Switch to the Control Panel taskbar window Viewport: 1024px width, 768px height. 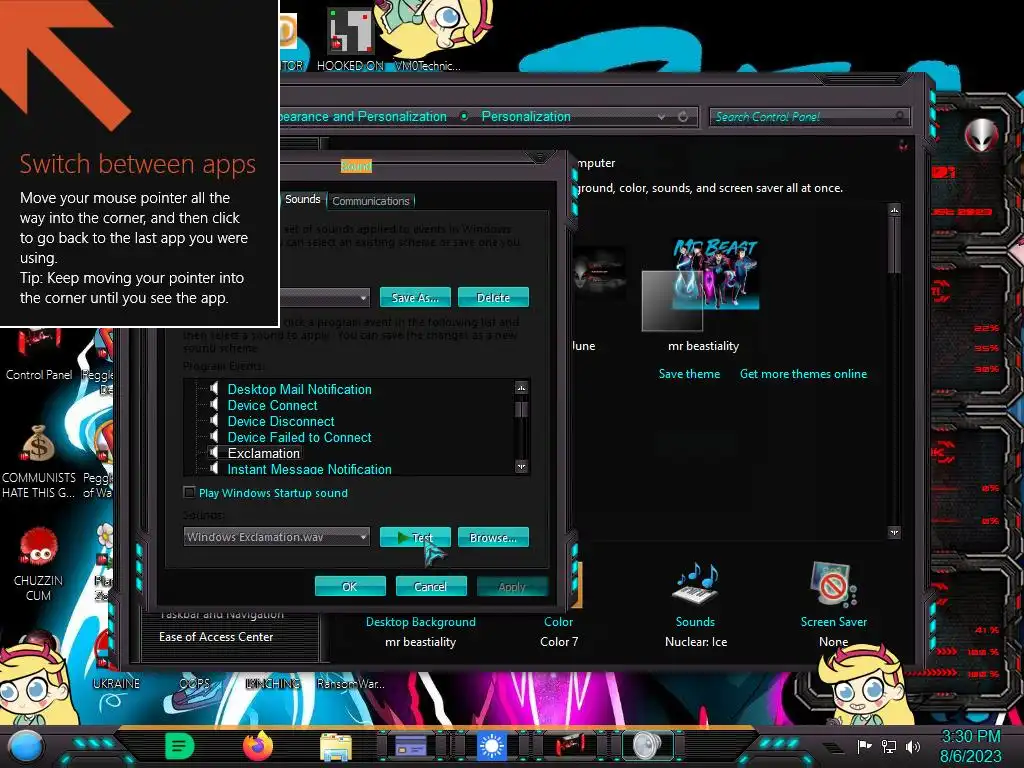tap(411, 746)
